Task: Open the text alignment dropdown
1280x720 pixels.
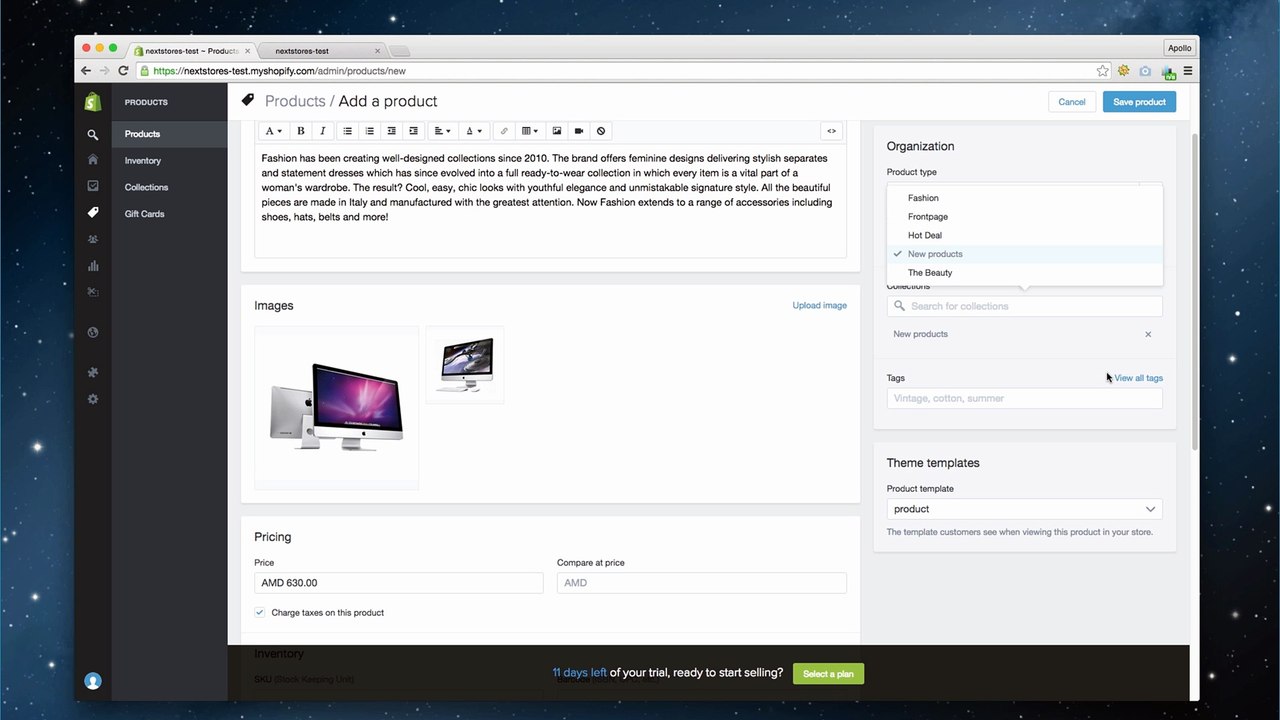Action: coord(442,131)
